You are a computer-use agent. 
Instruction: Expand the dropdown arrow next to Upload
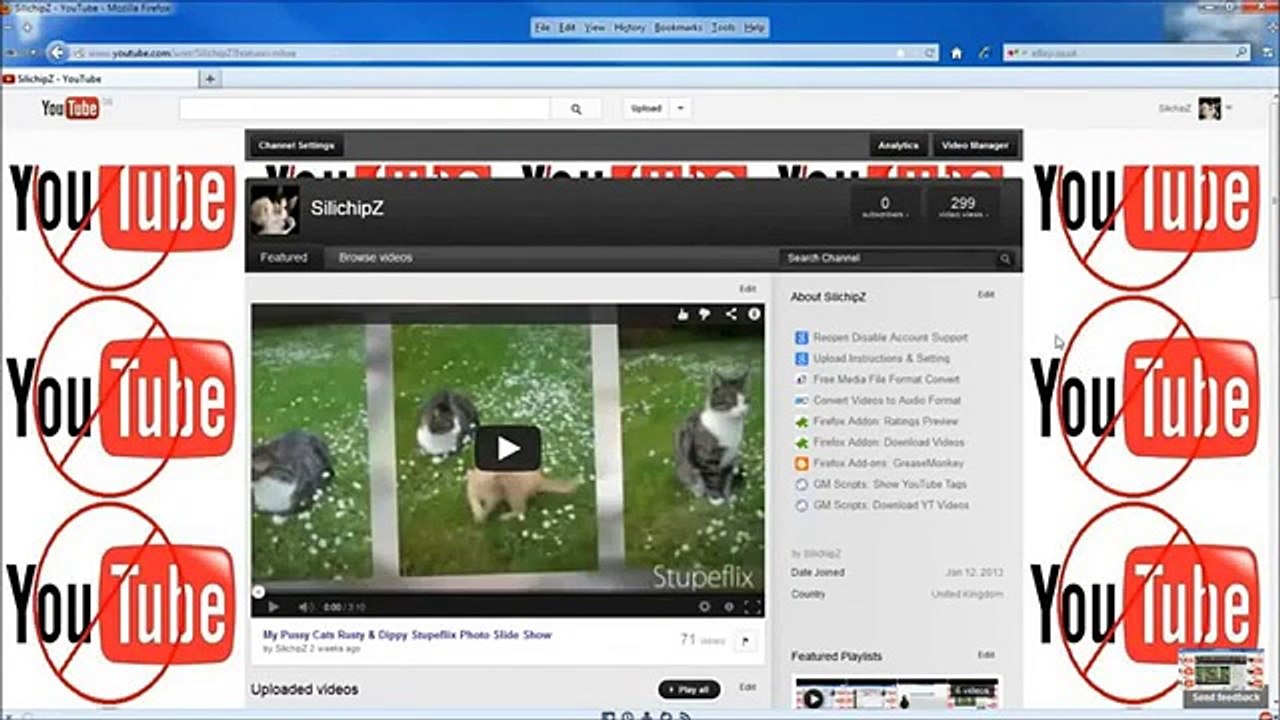click(x=680, y=108)
